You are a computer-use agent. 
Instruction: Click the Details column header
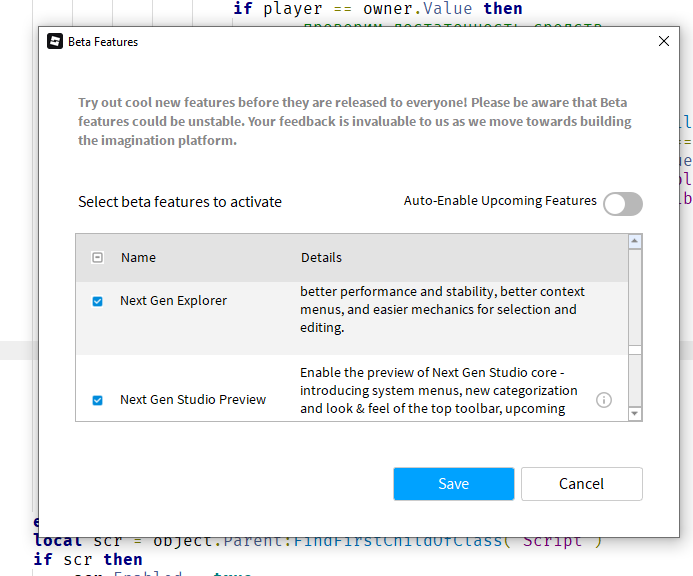tap(321, 258)
